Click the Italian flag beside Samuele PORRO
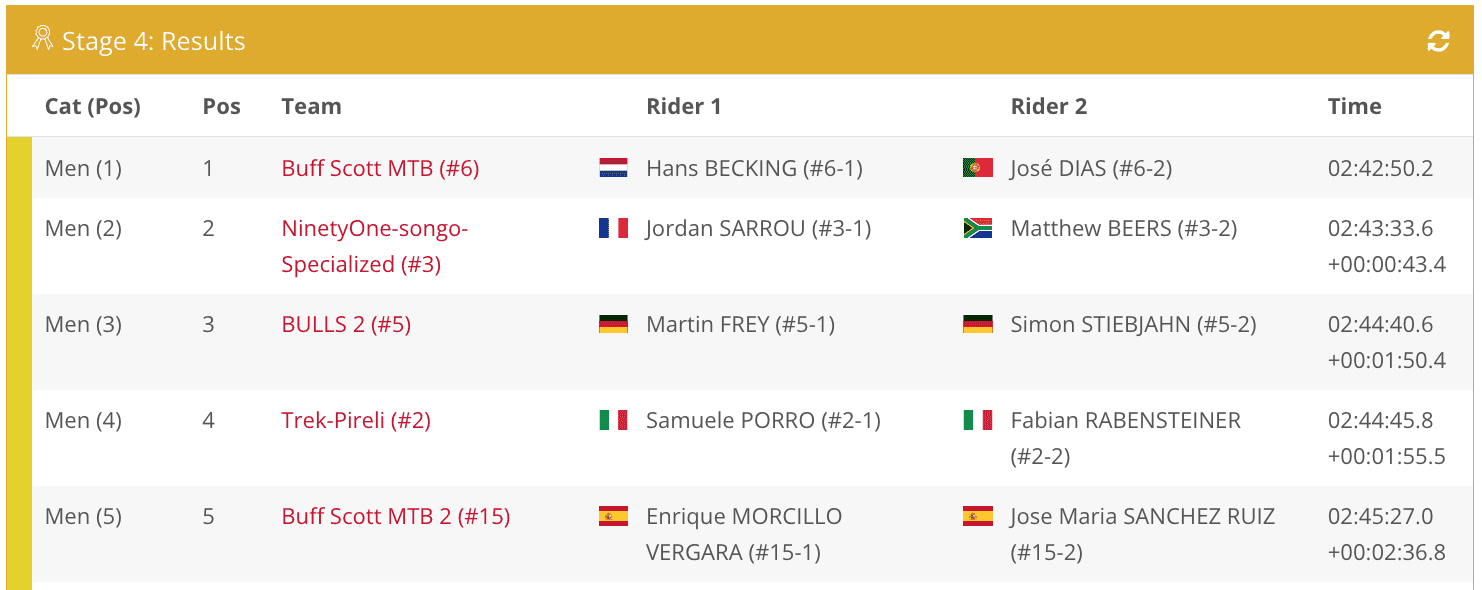 (x=613, y=420)
